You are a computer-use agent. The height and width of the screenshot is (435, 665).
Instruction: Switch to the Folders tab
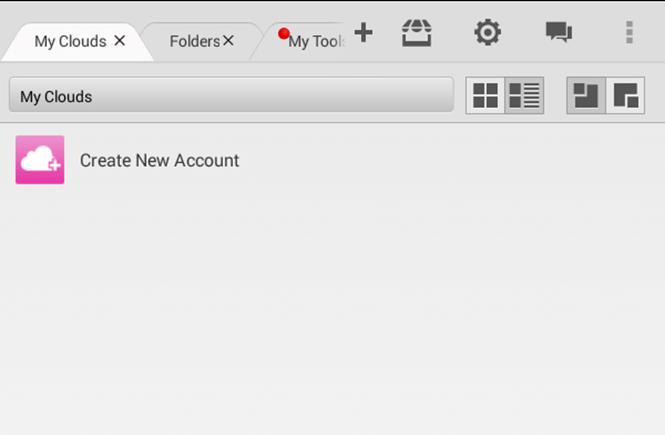pos(194,41)
